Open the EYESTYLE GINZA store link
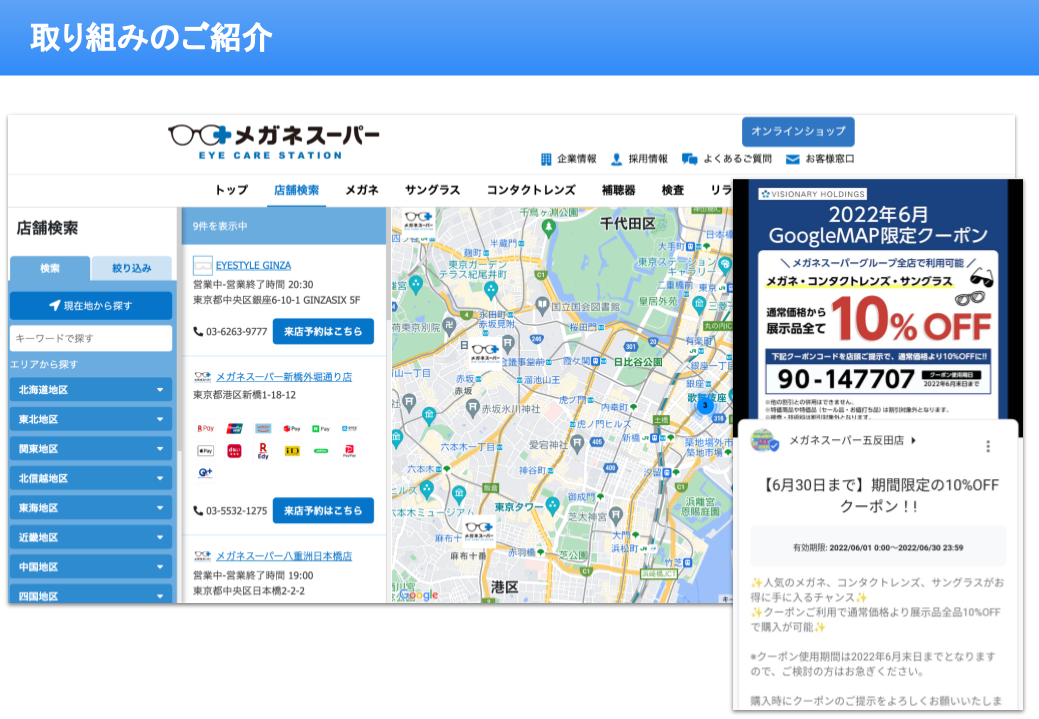 [253, 265]
